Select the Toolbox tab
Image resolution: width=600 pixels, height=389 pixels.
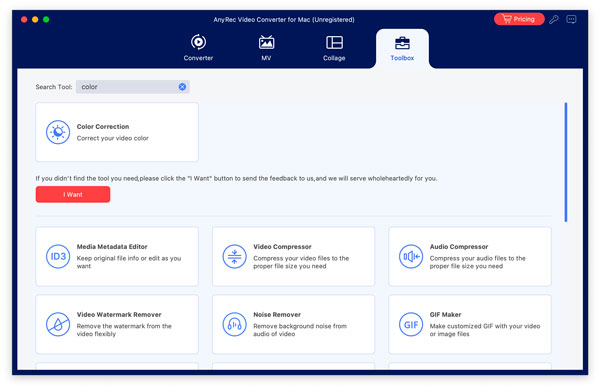tap(402, 49)
